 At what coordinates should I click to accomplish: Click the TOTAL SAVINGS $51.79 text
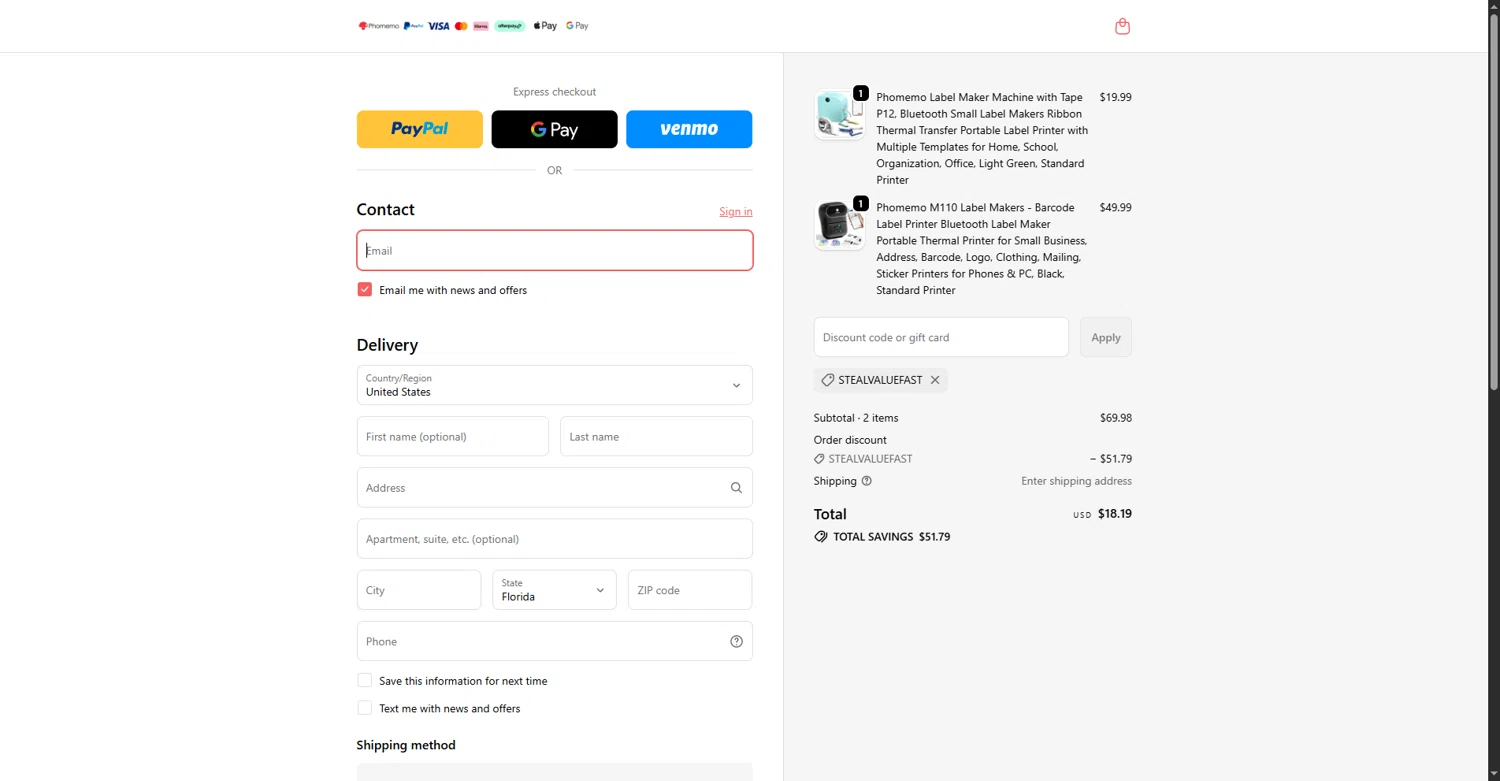click(x=891, y=537)
